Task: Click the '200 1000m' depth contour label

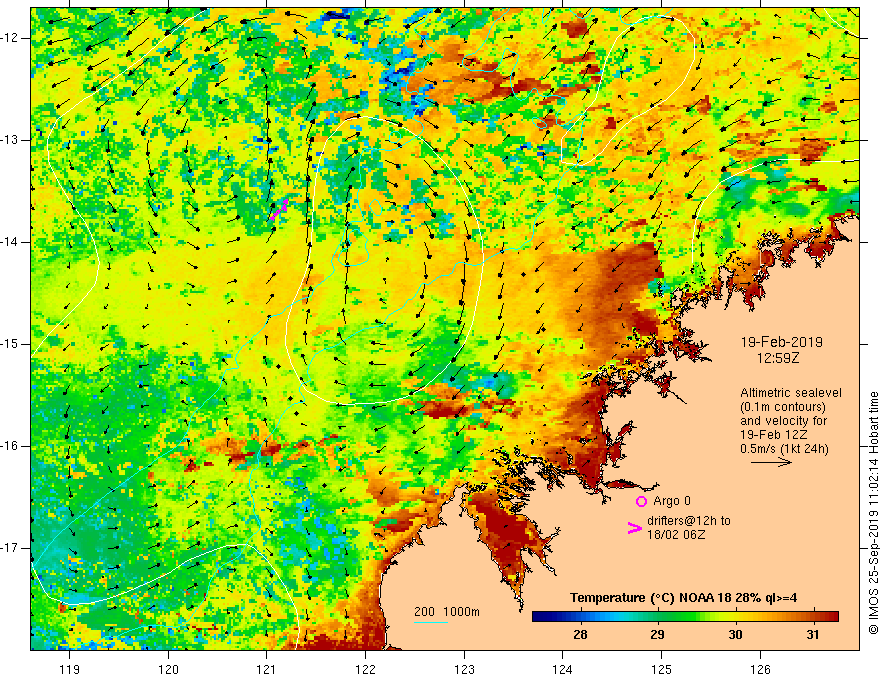Action: [447, 612]
